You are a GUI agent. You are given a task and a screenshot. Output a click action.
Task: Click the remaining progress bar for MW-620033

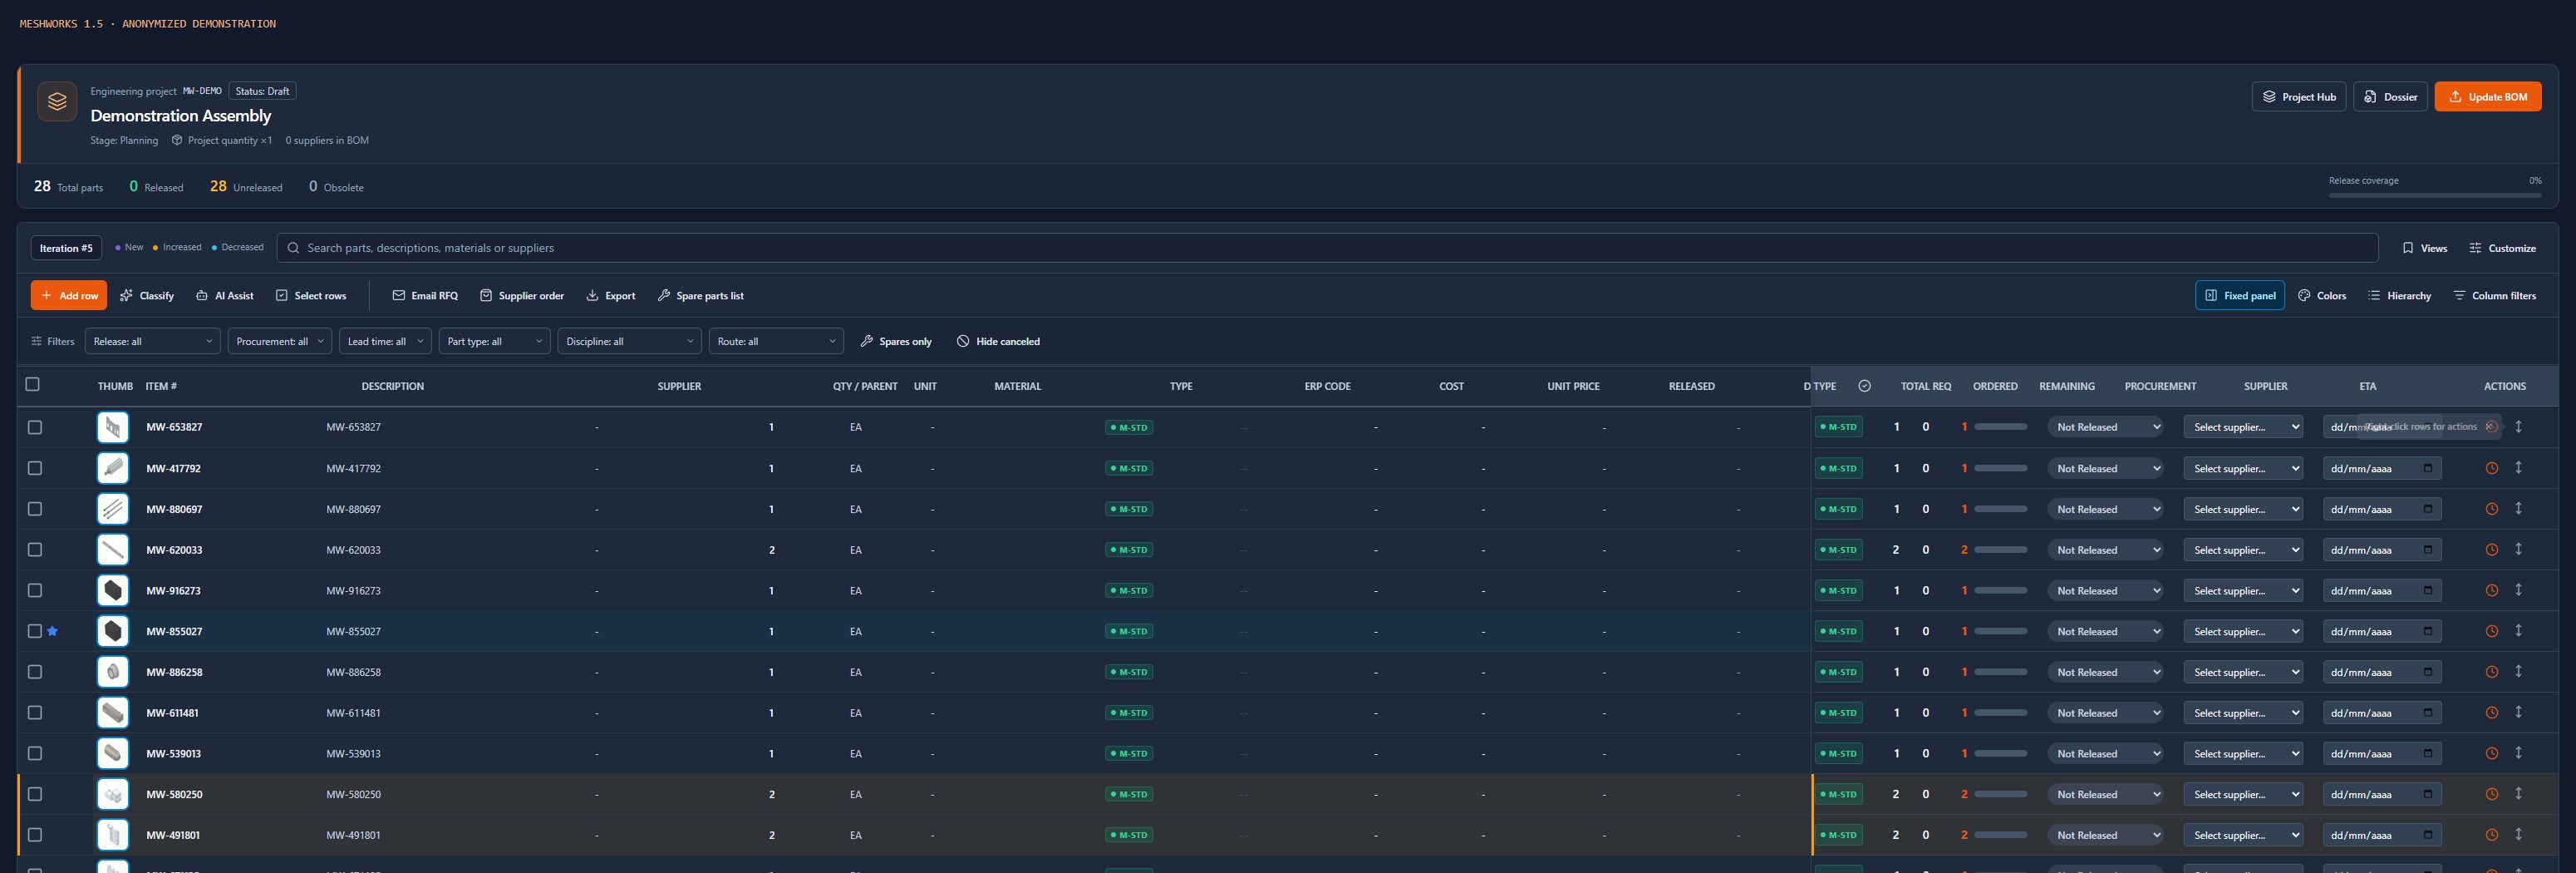pos(2000,549)
